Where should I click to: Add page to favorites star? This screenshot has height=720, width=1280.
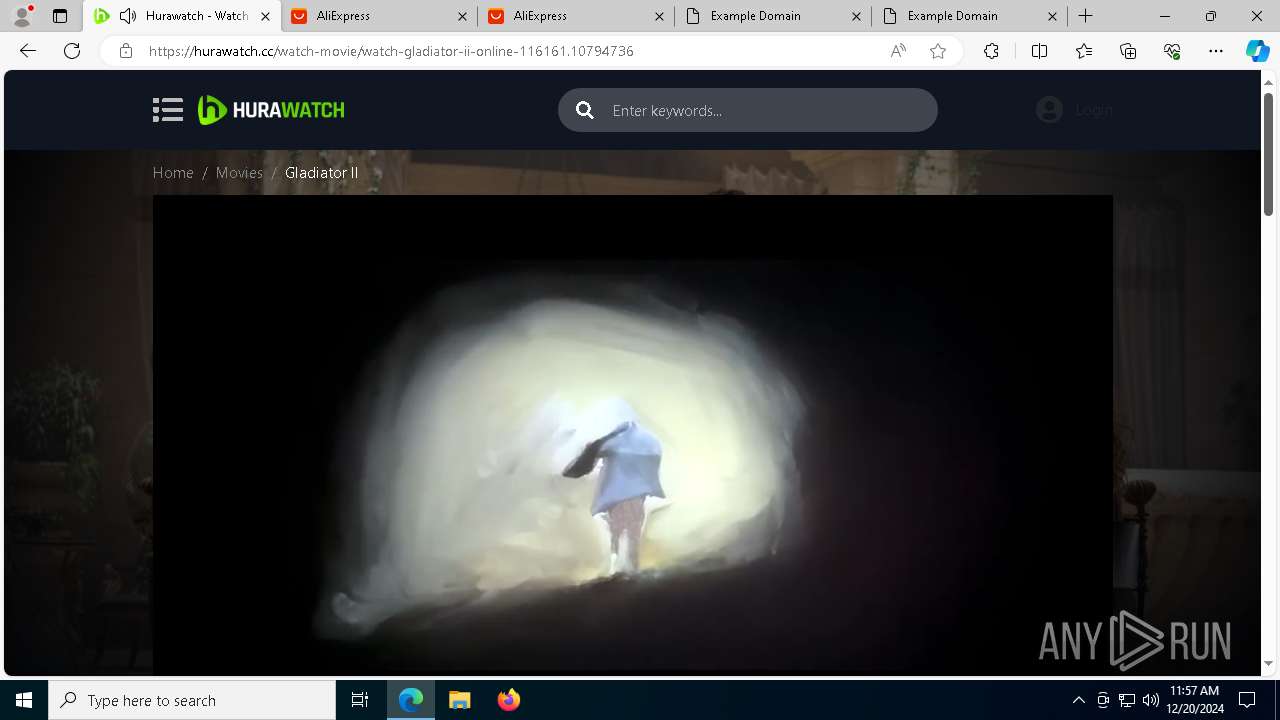pyautogui.click(x=938, y=51)
